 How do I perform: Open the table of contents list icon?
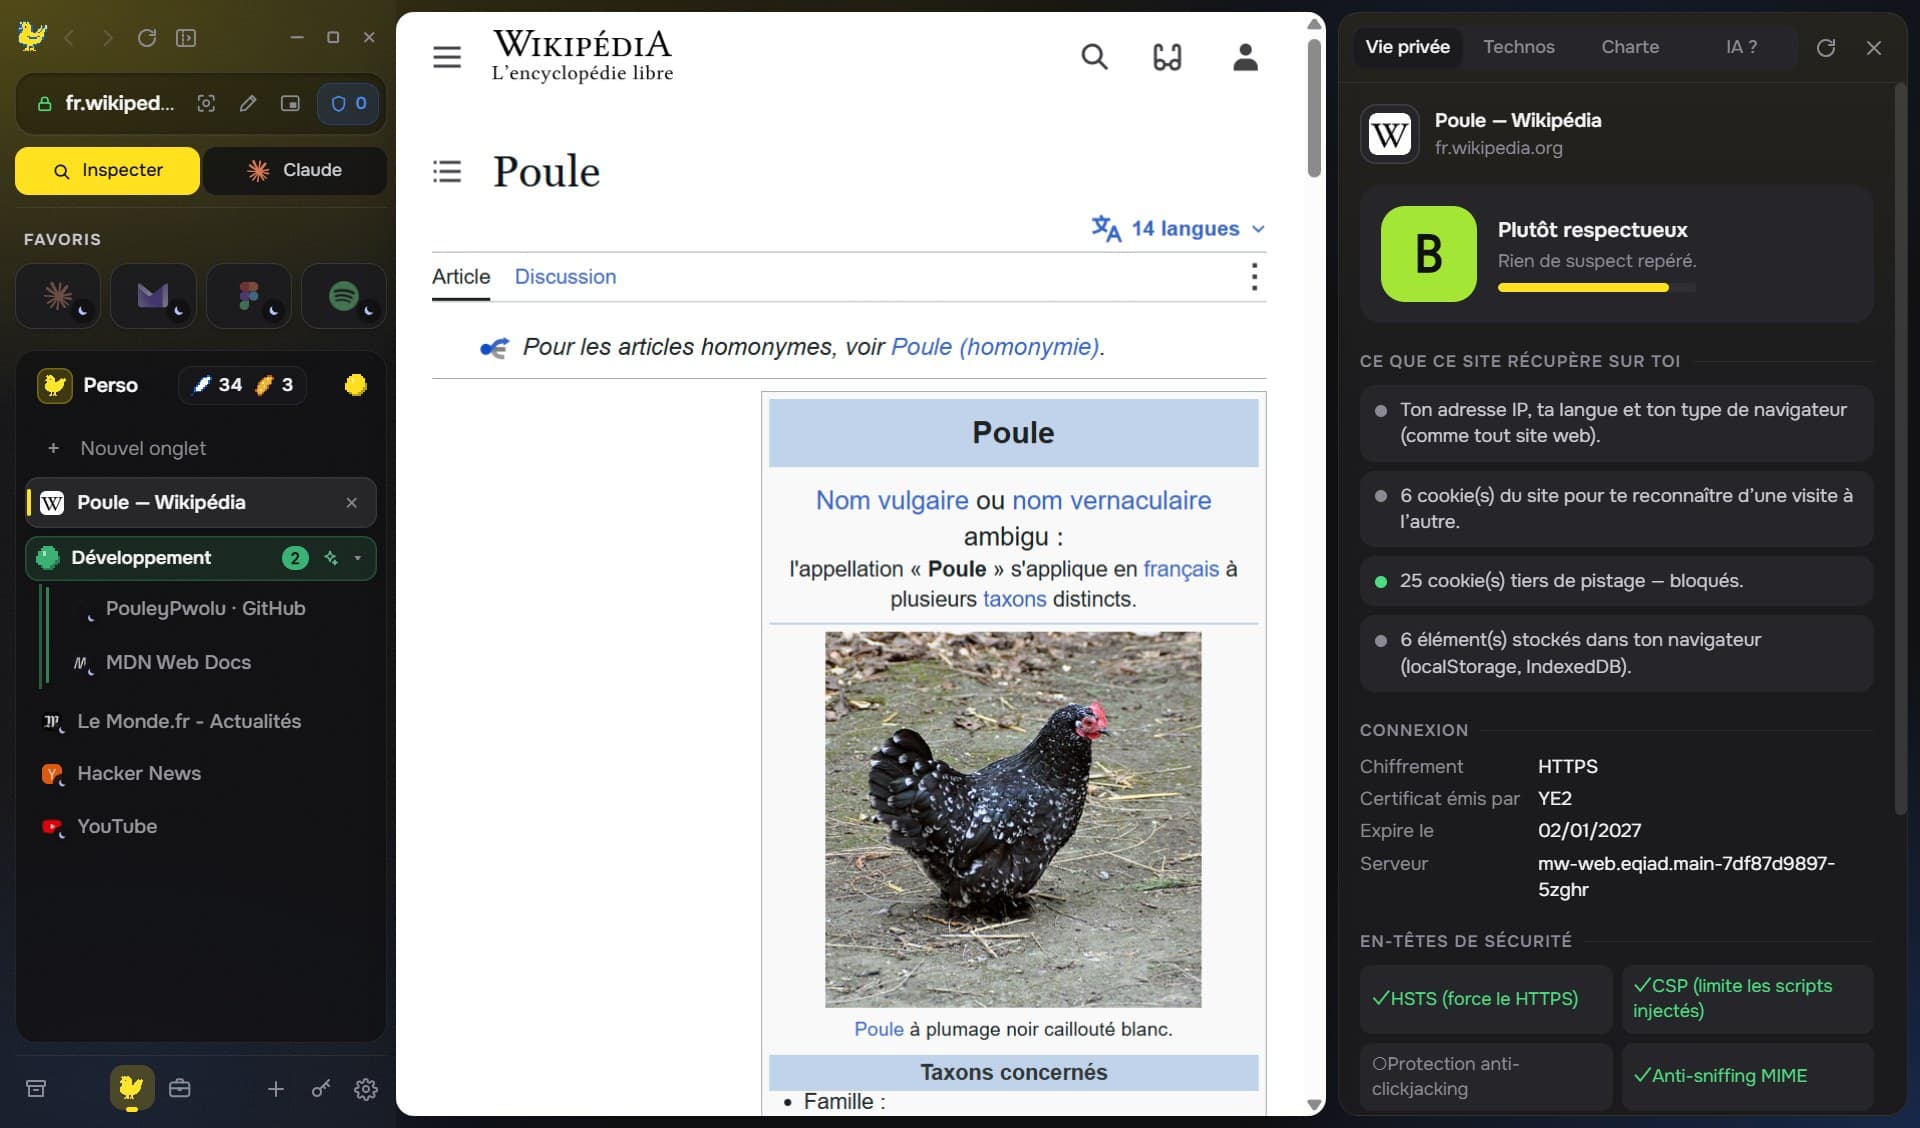(x=447, y=171)
